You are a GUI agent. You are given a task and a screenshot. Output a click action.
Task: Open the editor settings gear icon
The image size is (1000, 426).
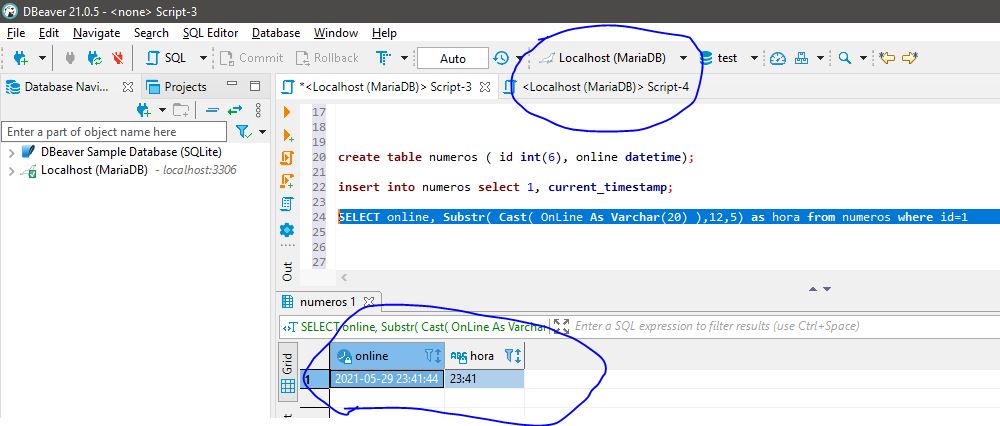click(288, 229)
